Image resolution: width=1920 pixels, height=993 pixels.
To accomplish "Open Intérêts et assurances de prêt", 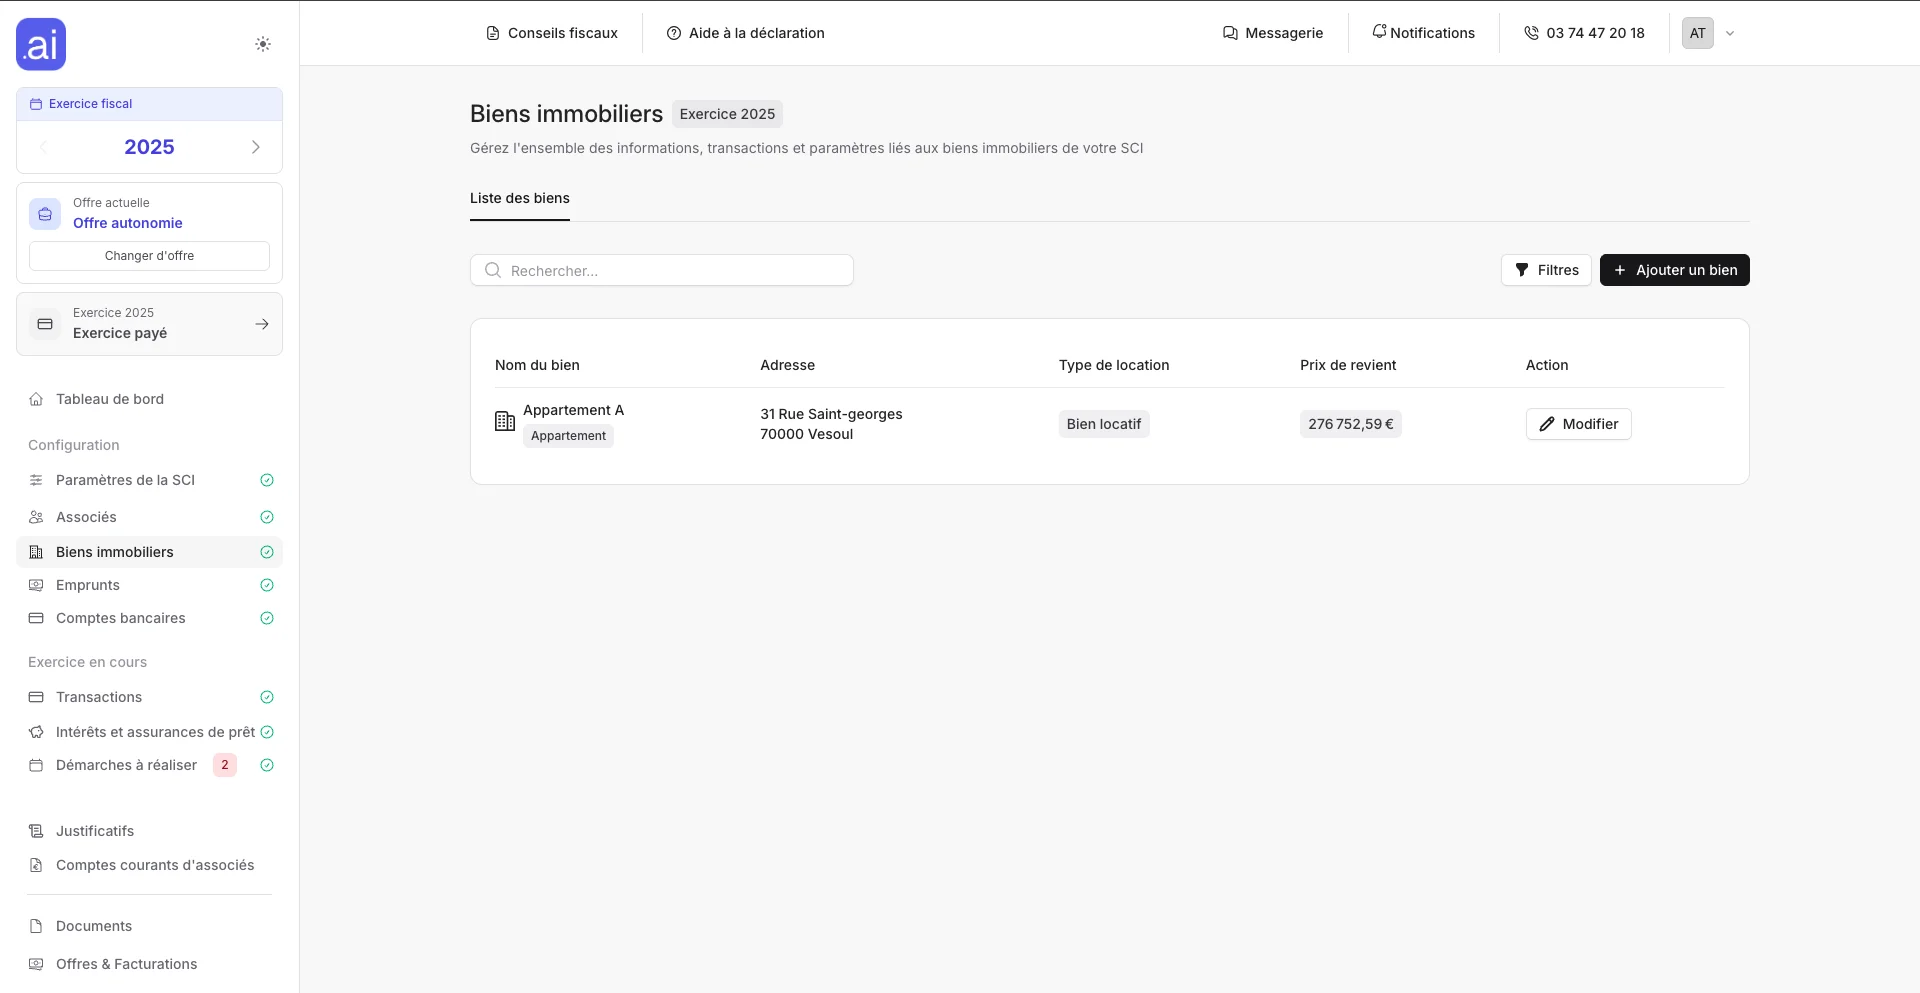I will [x=155, y=732].
